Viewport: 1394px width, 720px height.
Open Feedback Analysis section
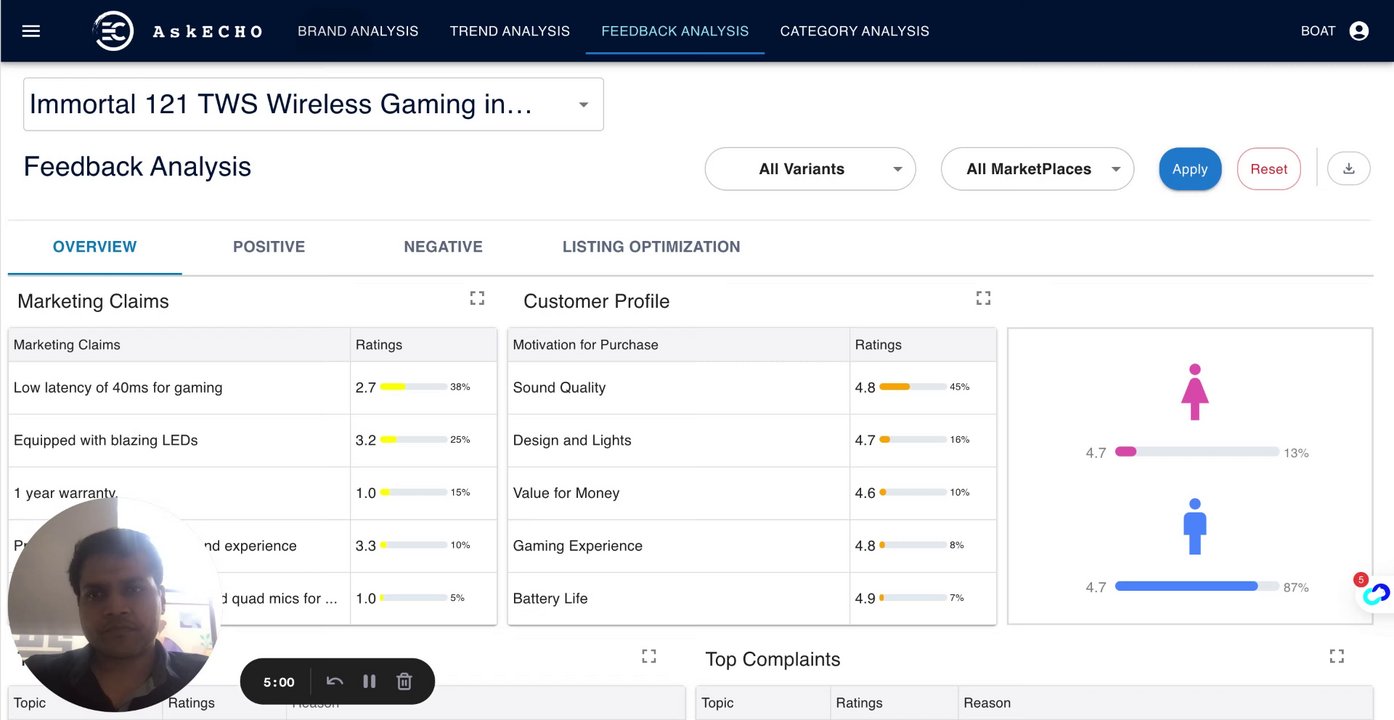[x=675, y=31]
